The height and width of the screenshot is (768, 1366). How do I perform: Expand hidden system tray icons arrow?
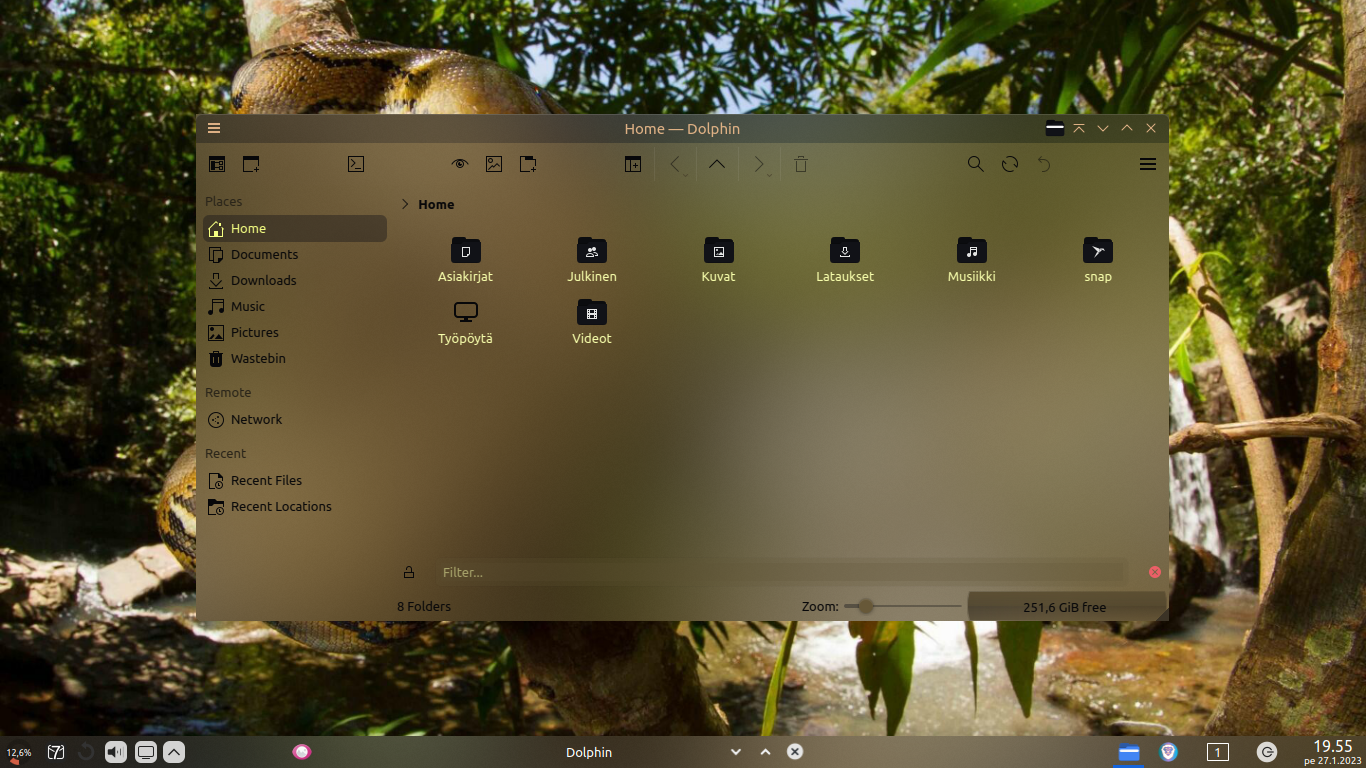point(174,752)
